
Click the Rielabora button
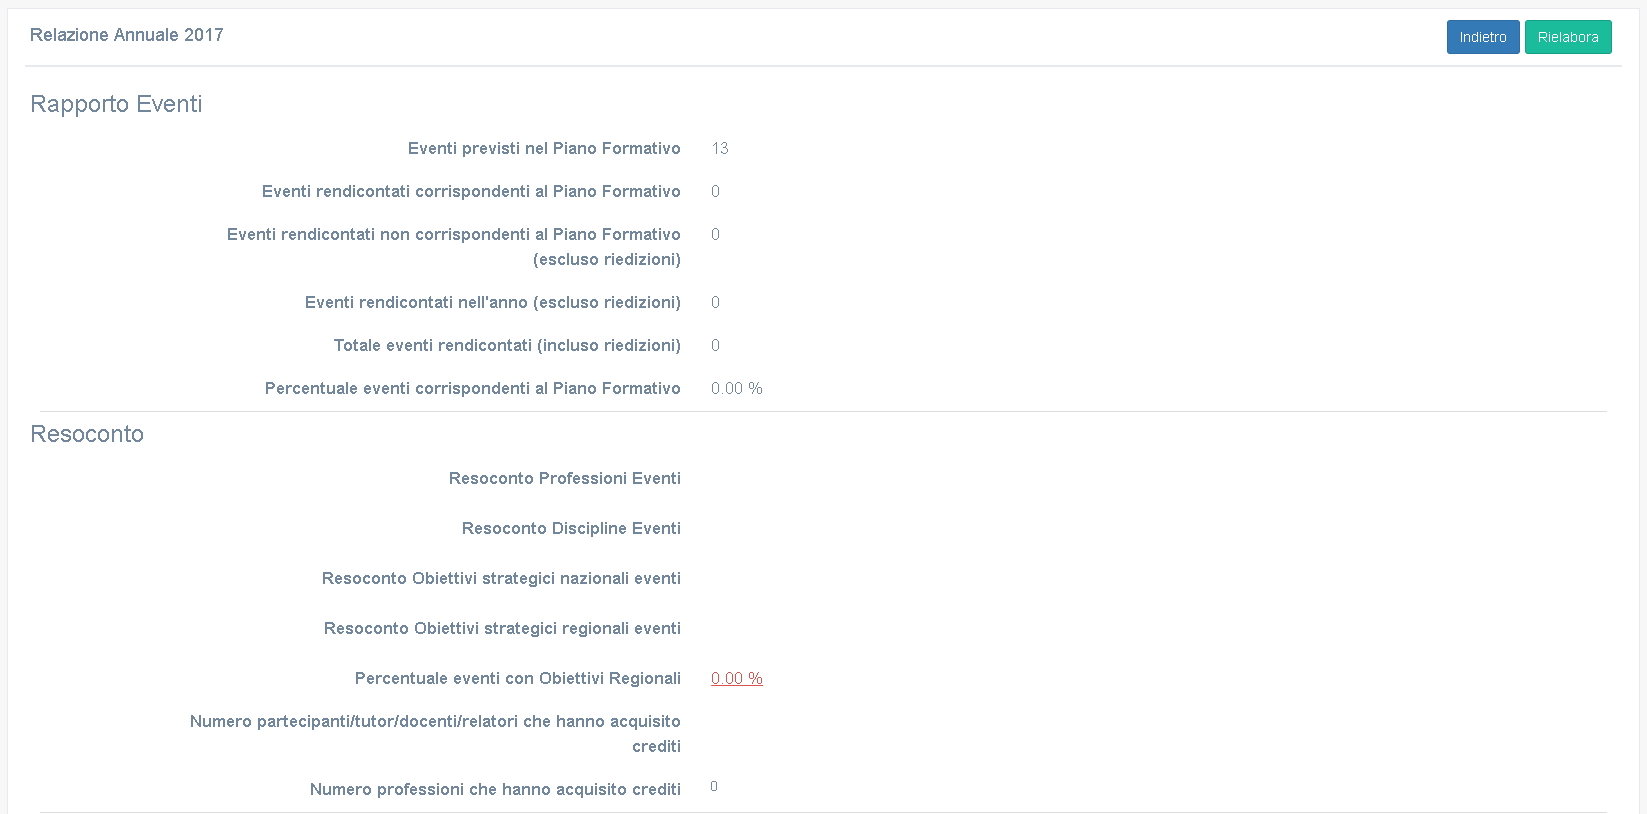(x=1568, y=37)
